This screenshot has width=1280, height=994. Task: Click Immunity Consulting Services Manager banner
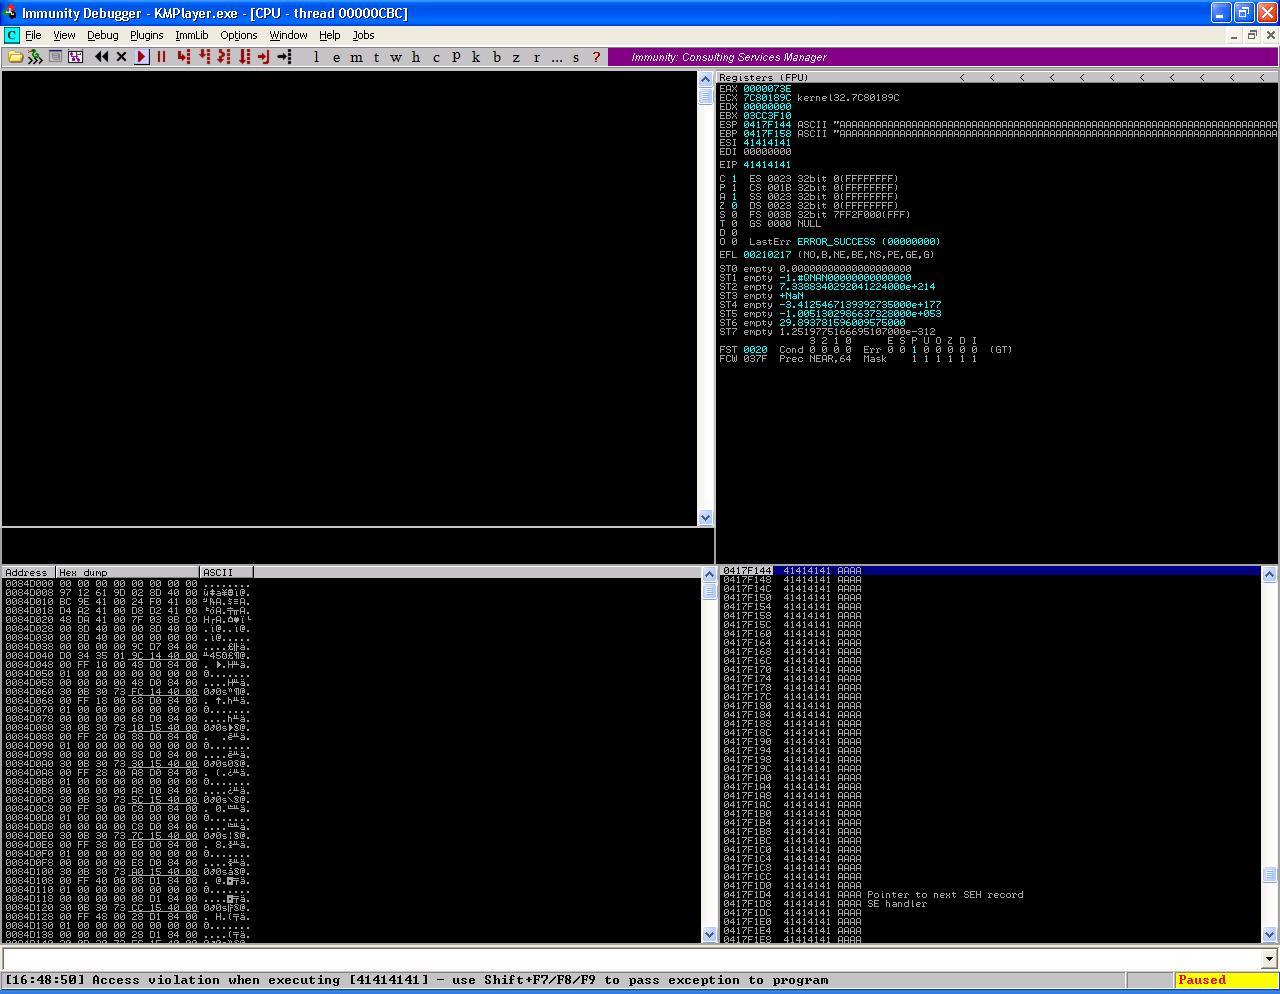(x=942, y=57)
